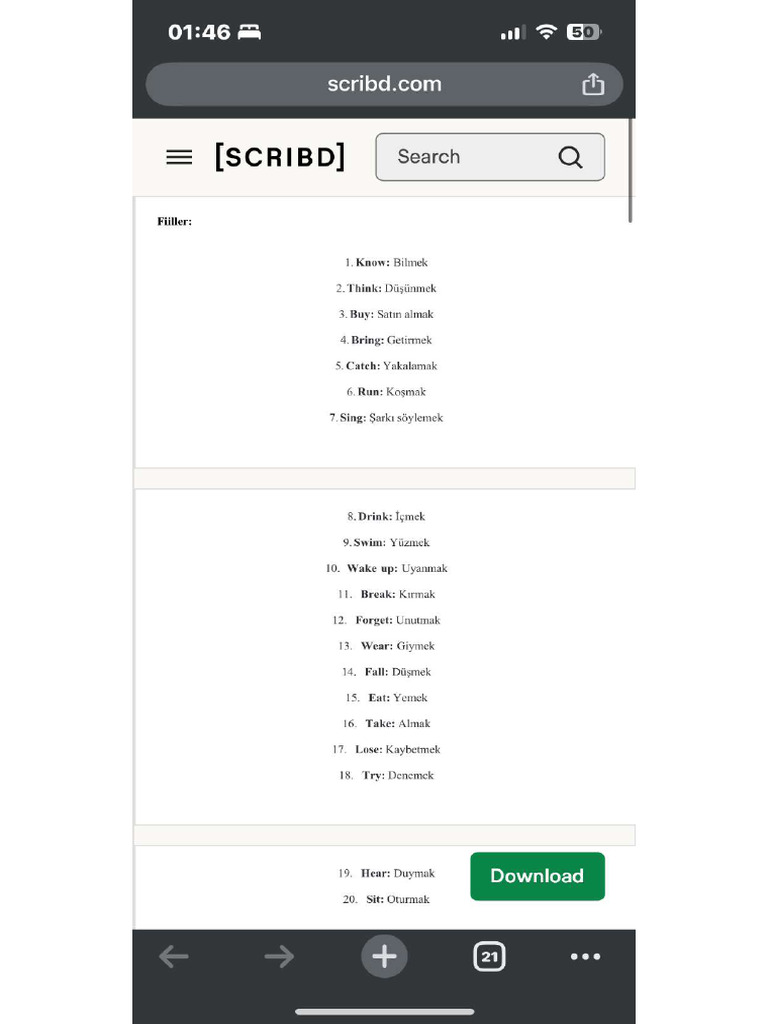Go forward with the browser forward arrow
Image resolution: width=768 pixels, height=1024 pixels.
click(x=279, y=957)
